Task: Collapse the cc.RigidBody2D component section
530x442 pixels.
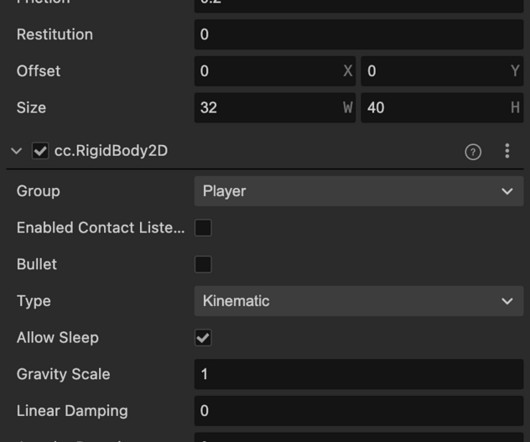Action: coord(16,151)
